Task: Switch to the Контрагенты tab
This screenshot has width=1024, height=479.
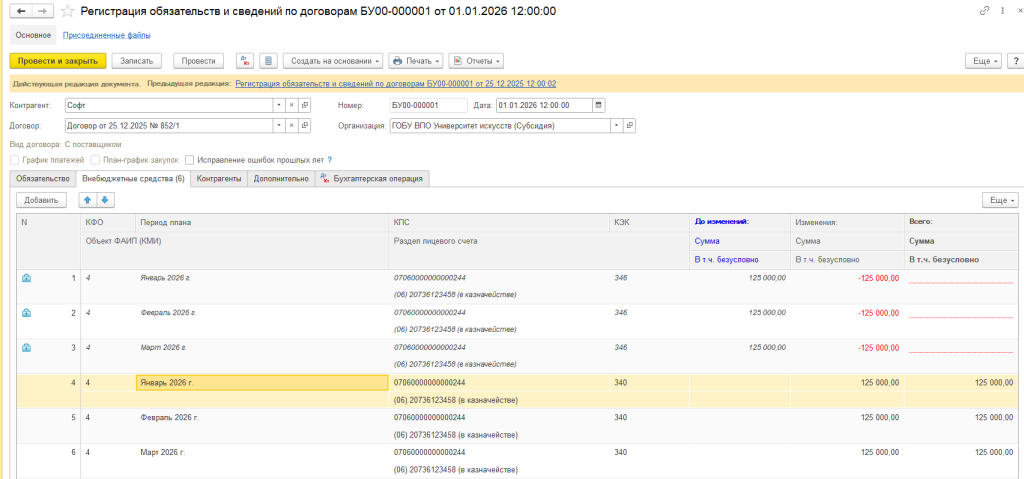Action: [219, 179]
